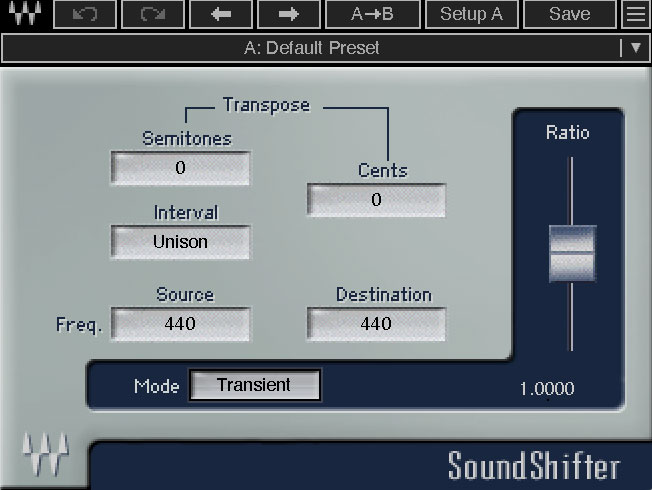652x490 pixels.
Task: Switch setup with the Setup A button
Action: (472, 14)
